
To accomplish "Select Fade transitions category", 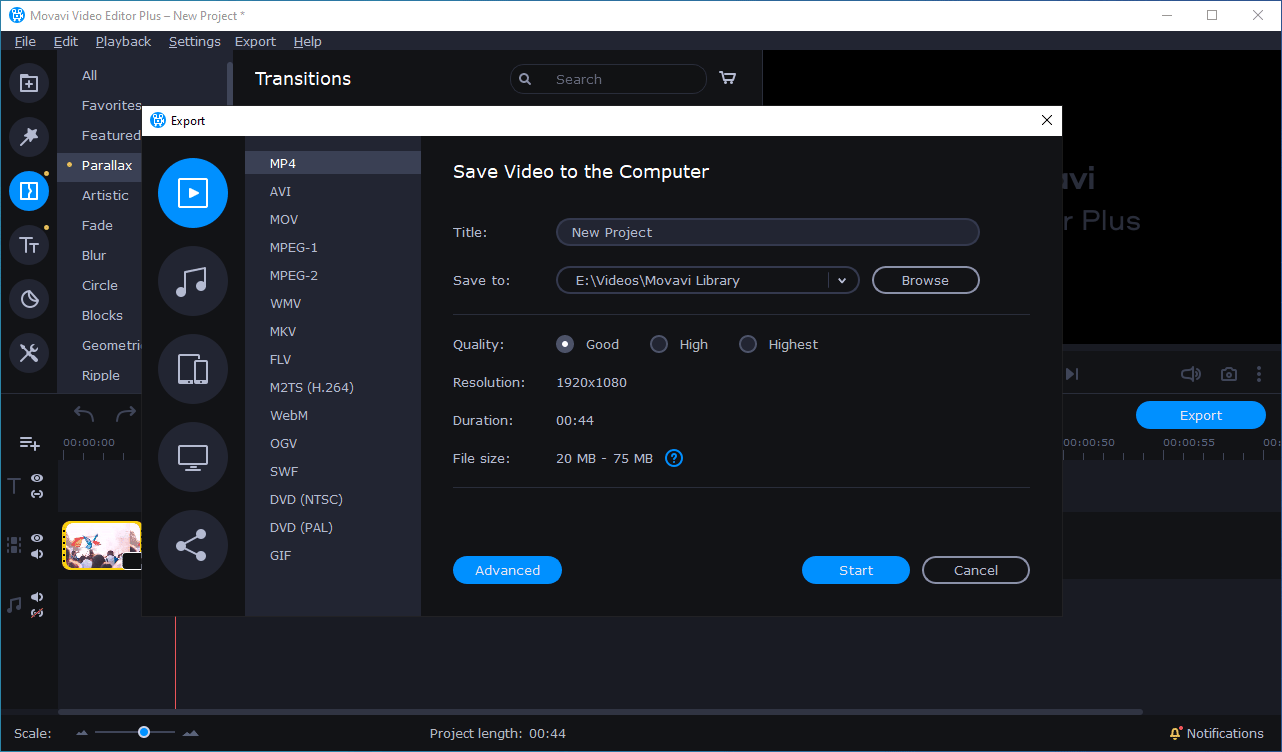I will pos(97,225).
